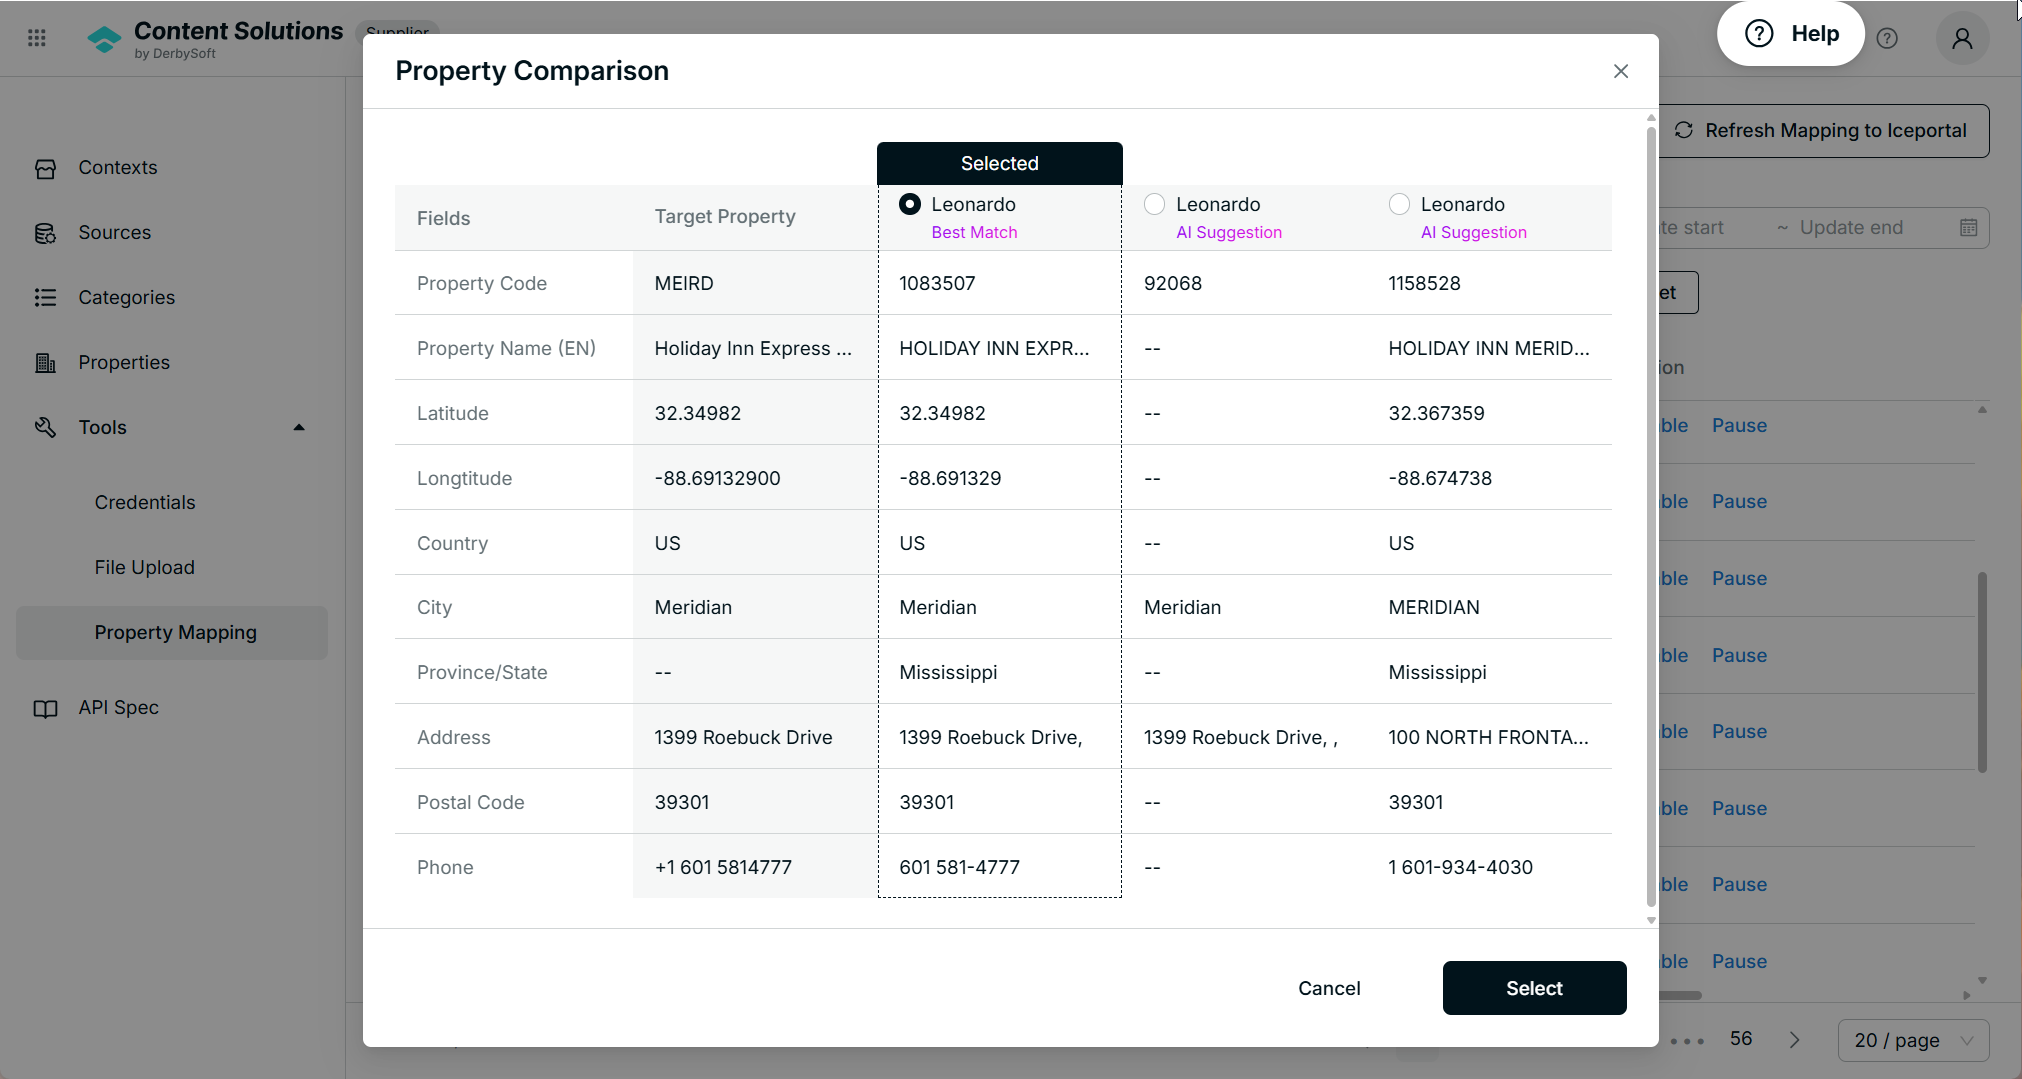Open API Spec in the sidebar
2022x1079 pixels.
(x=119, y=708)
